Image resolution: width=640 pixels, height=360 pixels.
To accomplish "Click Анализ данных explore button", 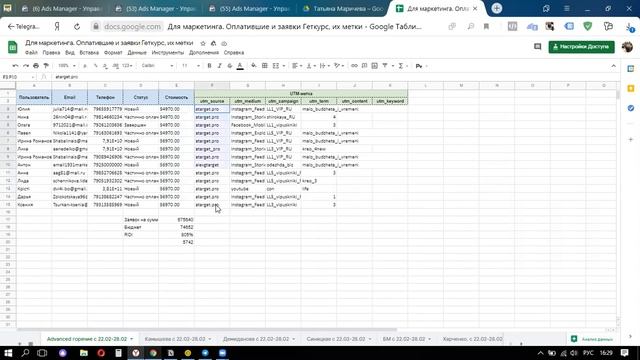I will (x=591, y=339).
